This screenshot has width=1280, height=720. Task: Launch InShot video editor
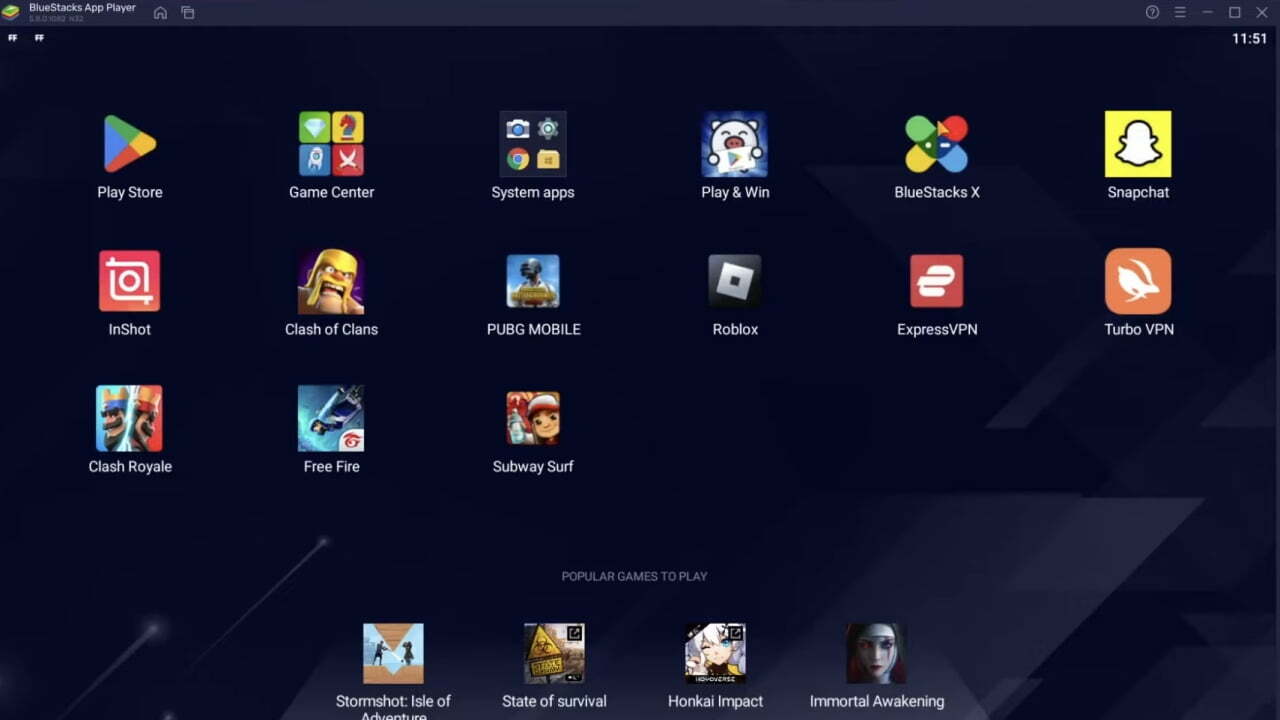(130, 281)
